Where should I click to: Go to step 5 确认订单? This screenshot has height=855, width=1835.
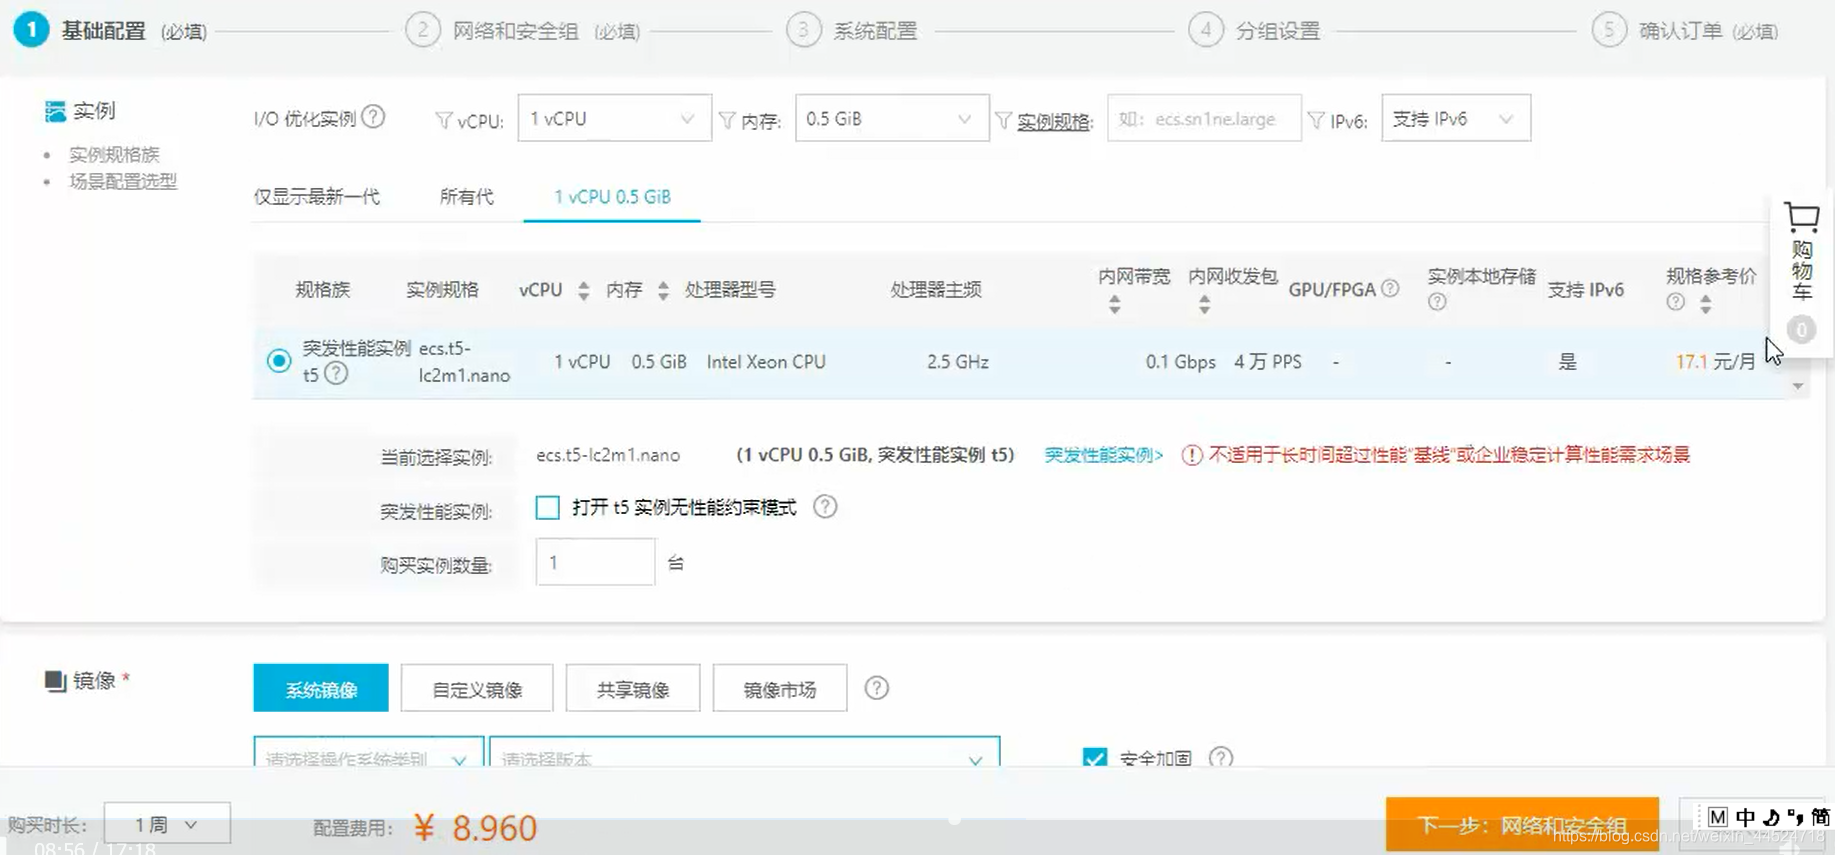[1686, 31]
